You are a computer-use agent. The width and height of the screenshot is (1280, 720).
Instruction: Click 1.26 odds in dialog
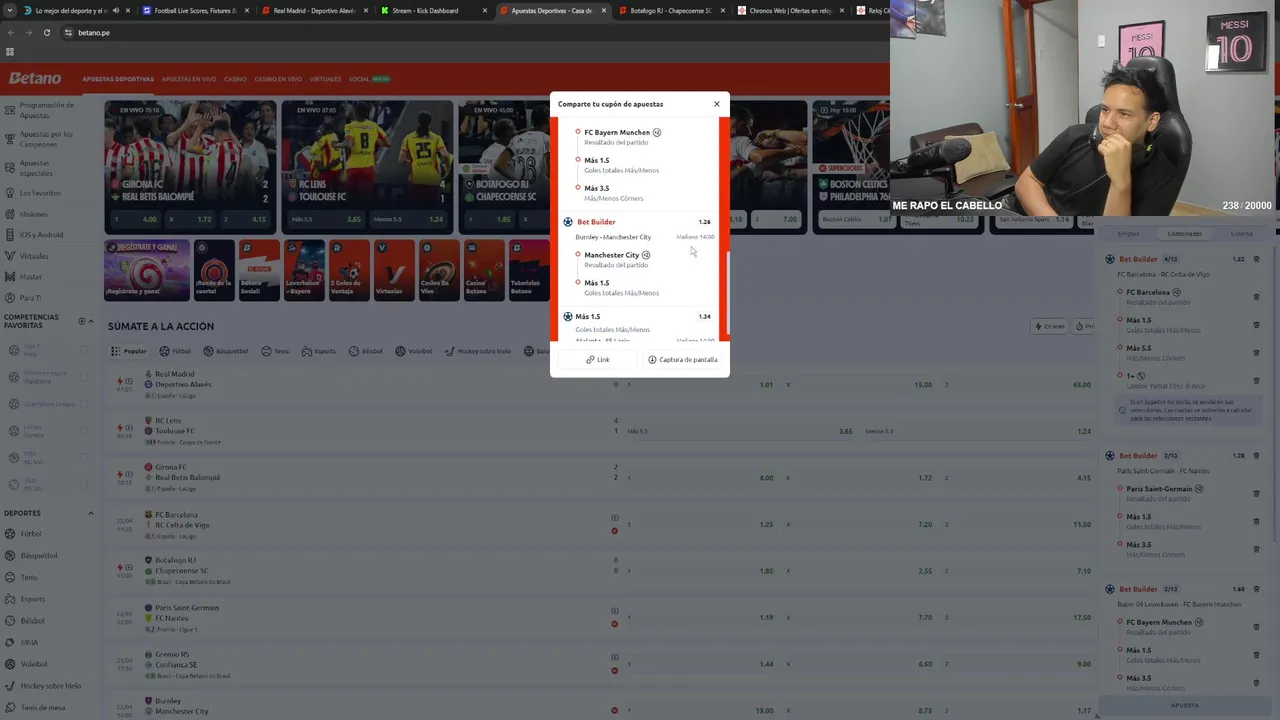tap(704, 222)
